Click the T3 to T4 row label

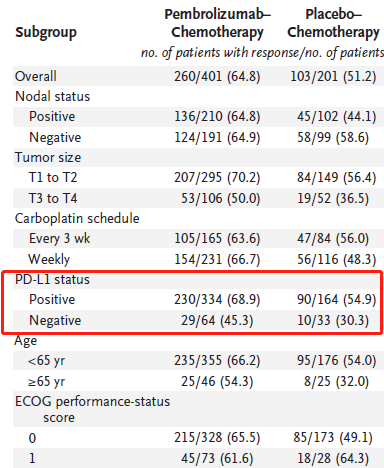click(53, 198)
